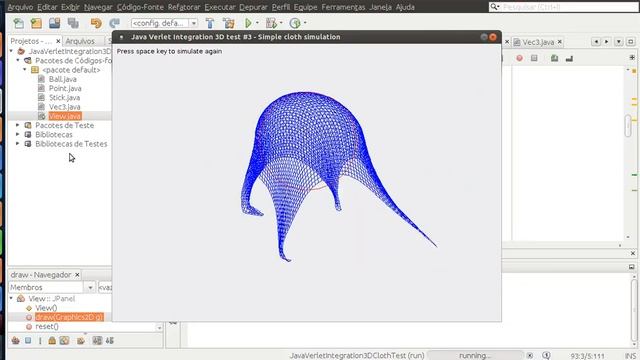The height and width of the screenshot is (360, 640).
Task: Open the Debug Project dropdown arrow
Action: (281, 23)
